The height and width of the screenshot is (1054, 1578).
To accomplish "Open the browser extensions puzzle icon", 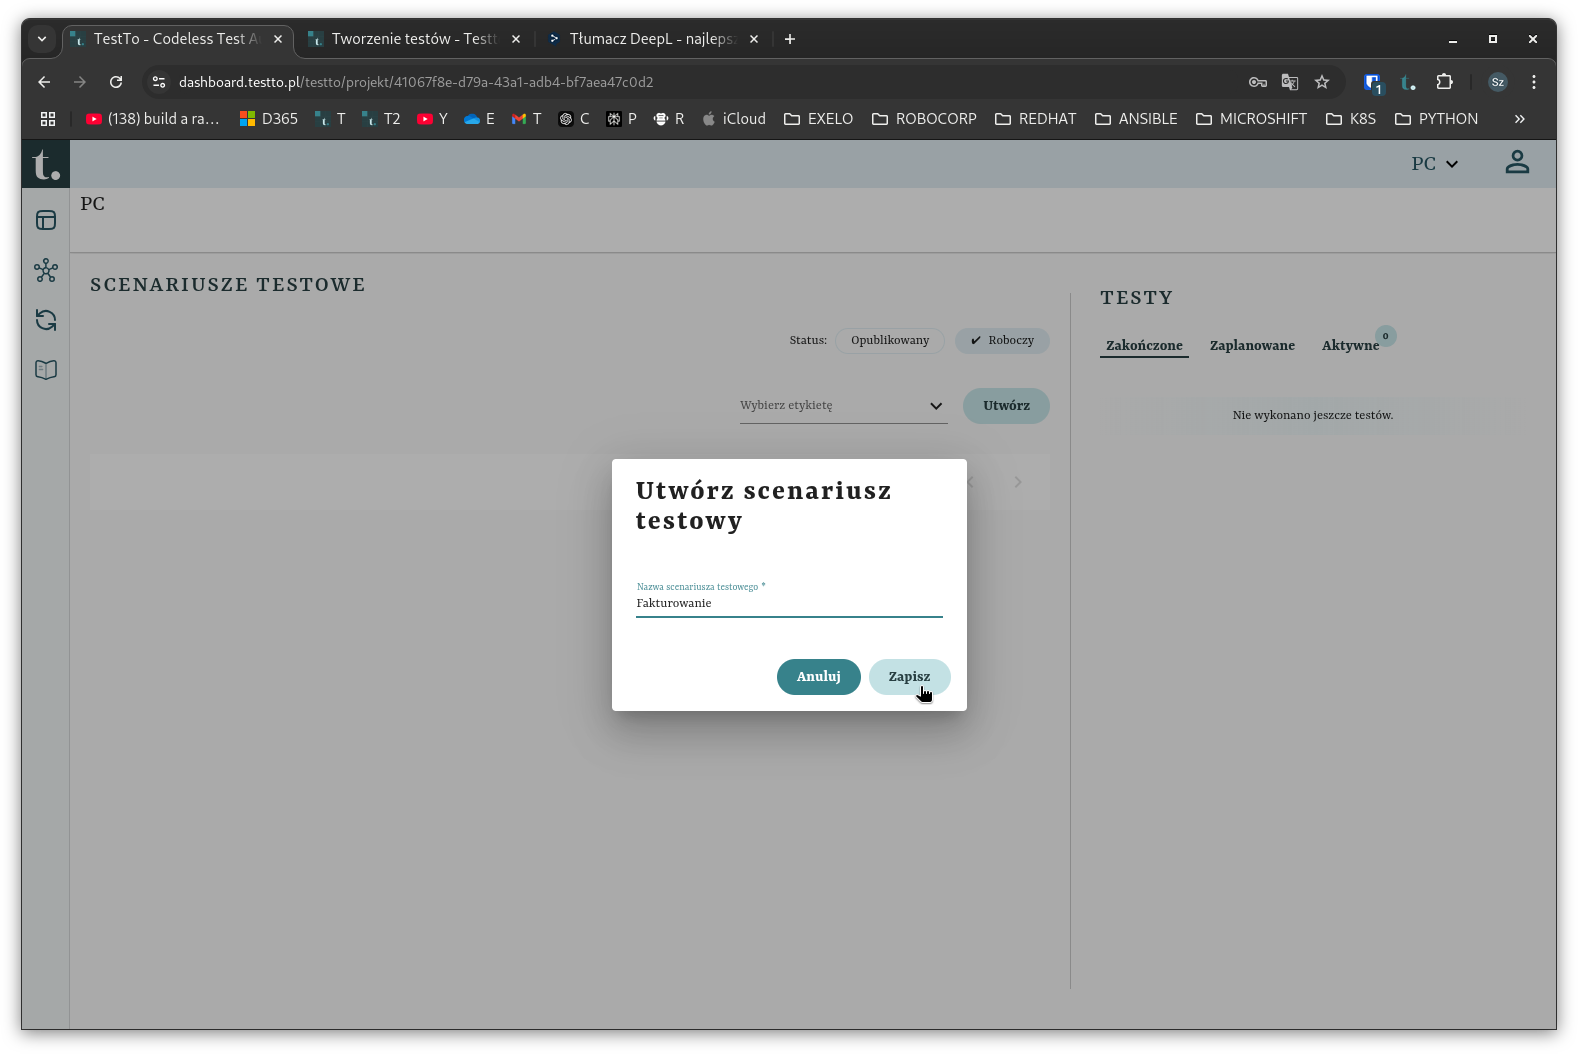I will pyautogui.click(x=1444, y=82).
